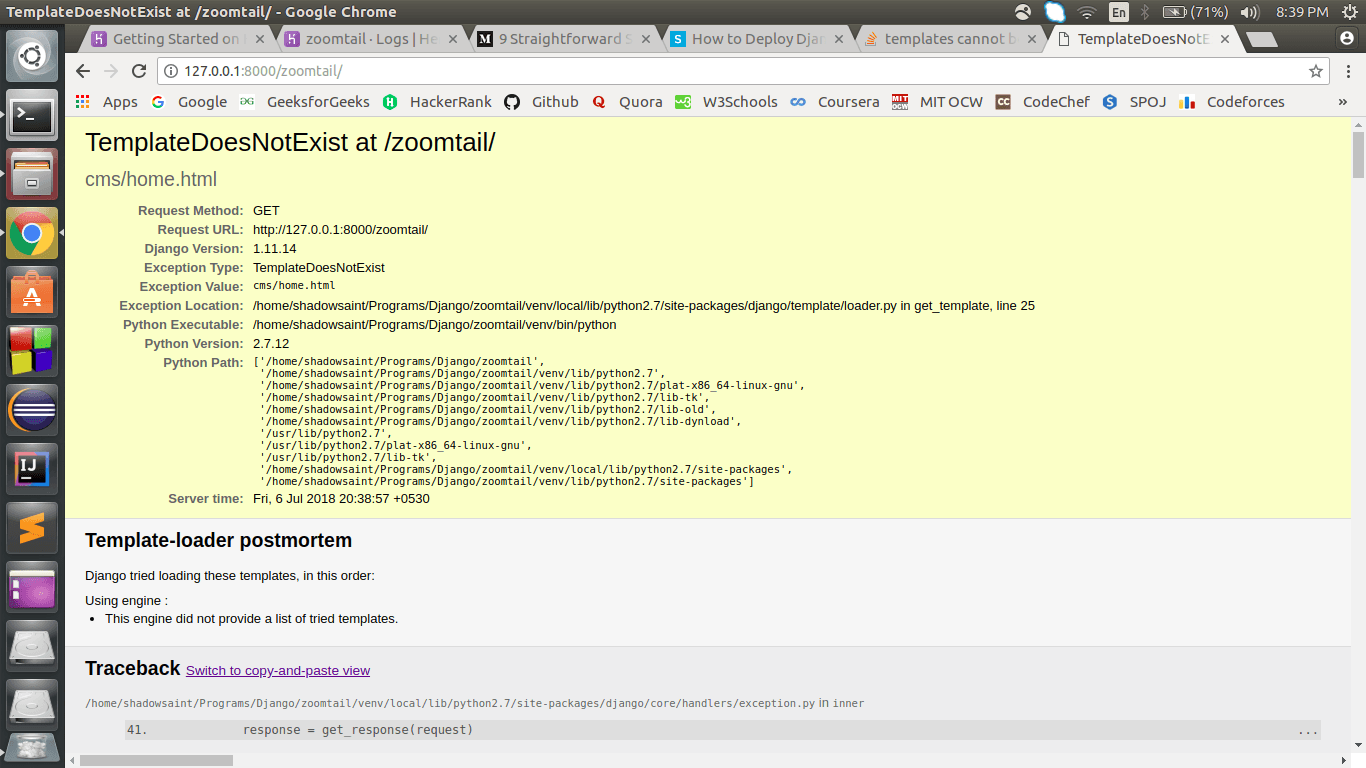
Task: Open the W3Schools bookmark link
Action: tap(728, 102)
